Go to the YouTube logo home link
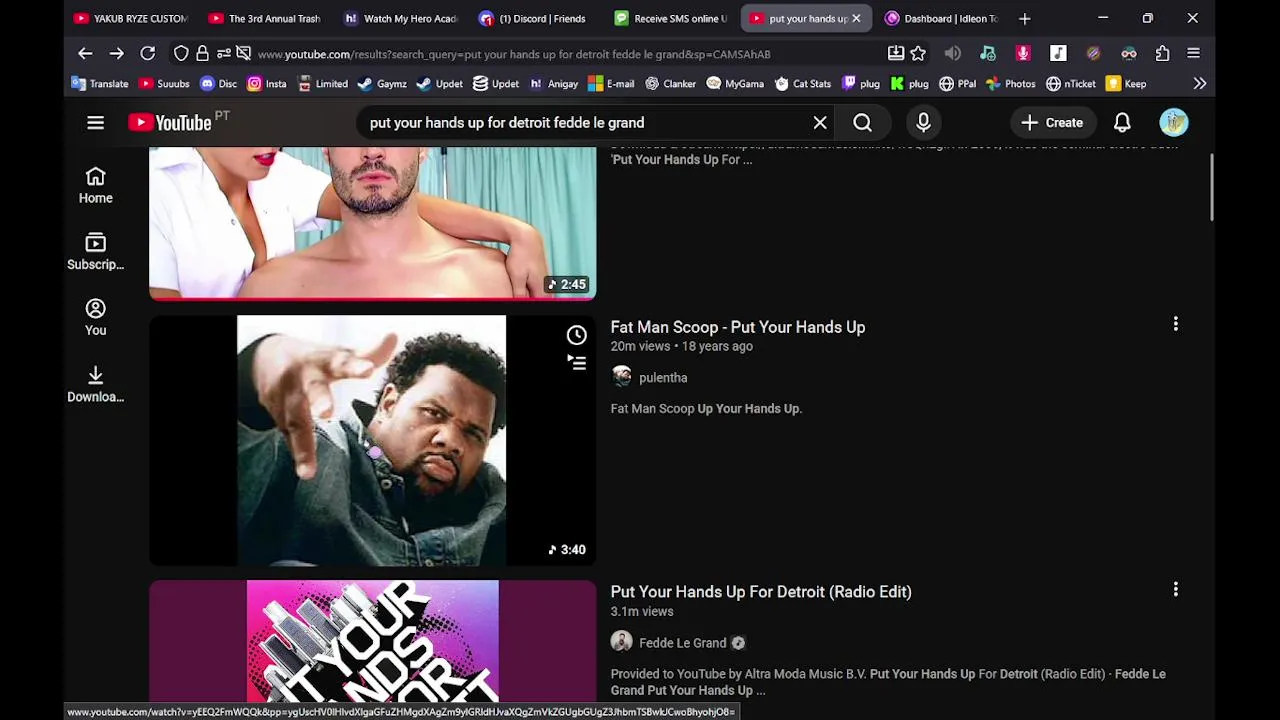This screenshot has height=720, width=1280. click(170, 122)
